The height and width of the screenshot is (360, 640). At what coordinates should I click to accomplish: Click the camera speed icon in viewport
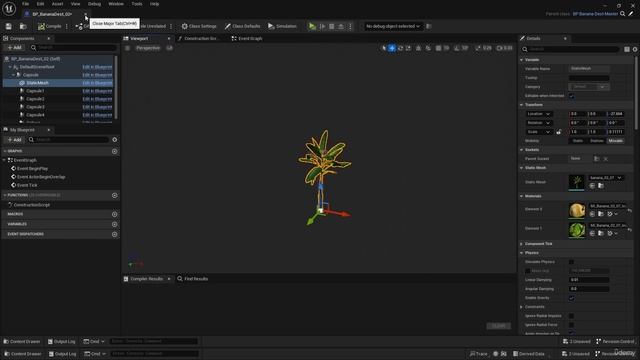pos(499,48)
